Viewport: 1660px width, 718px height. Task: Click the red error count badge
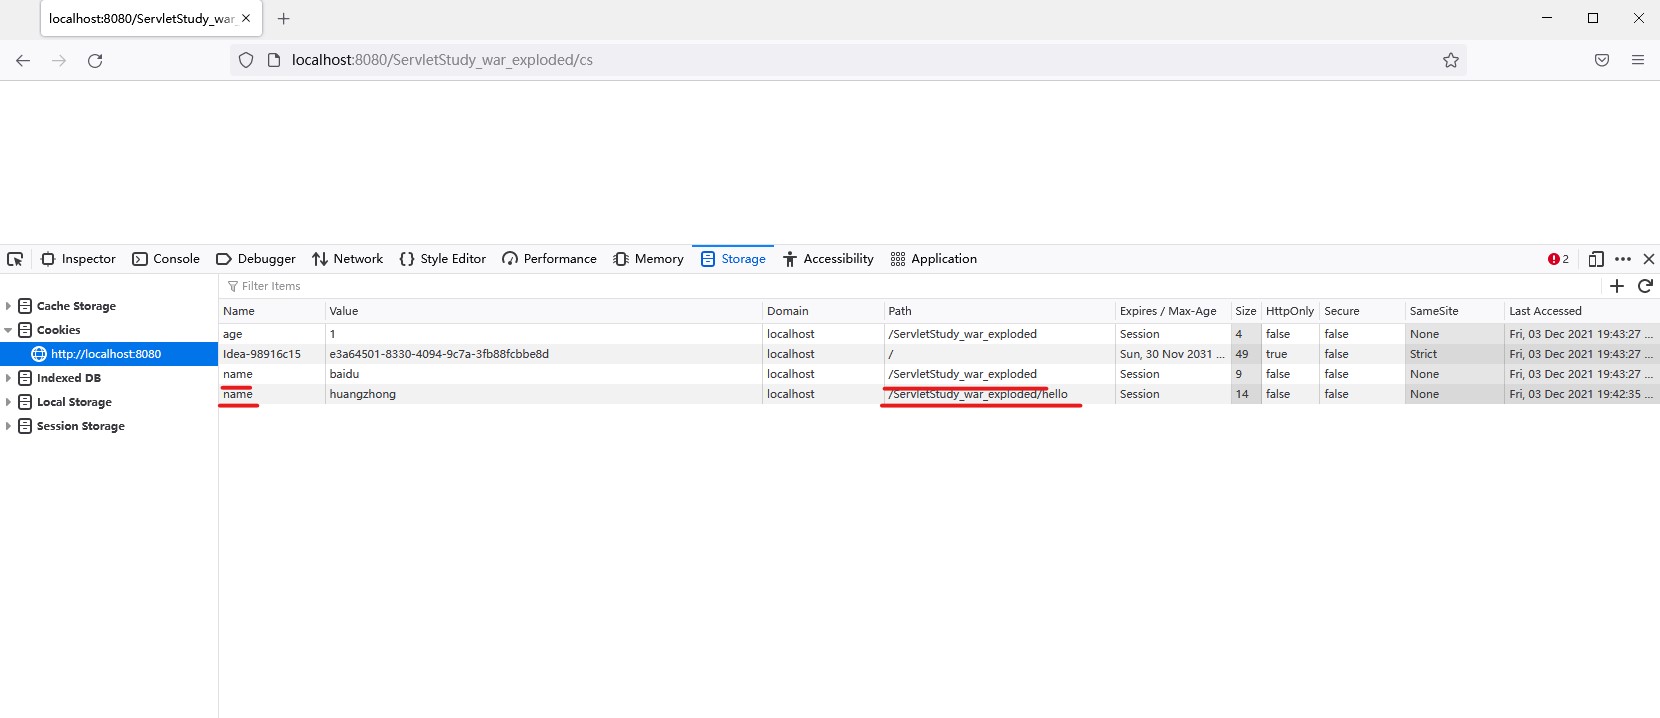(1558, 259)
